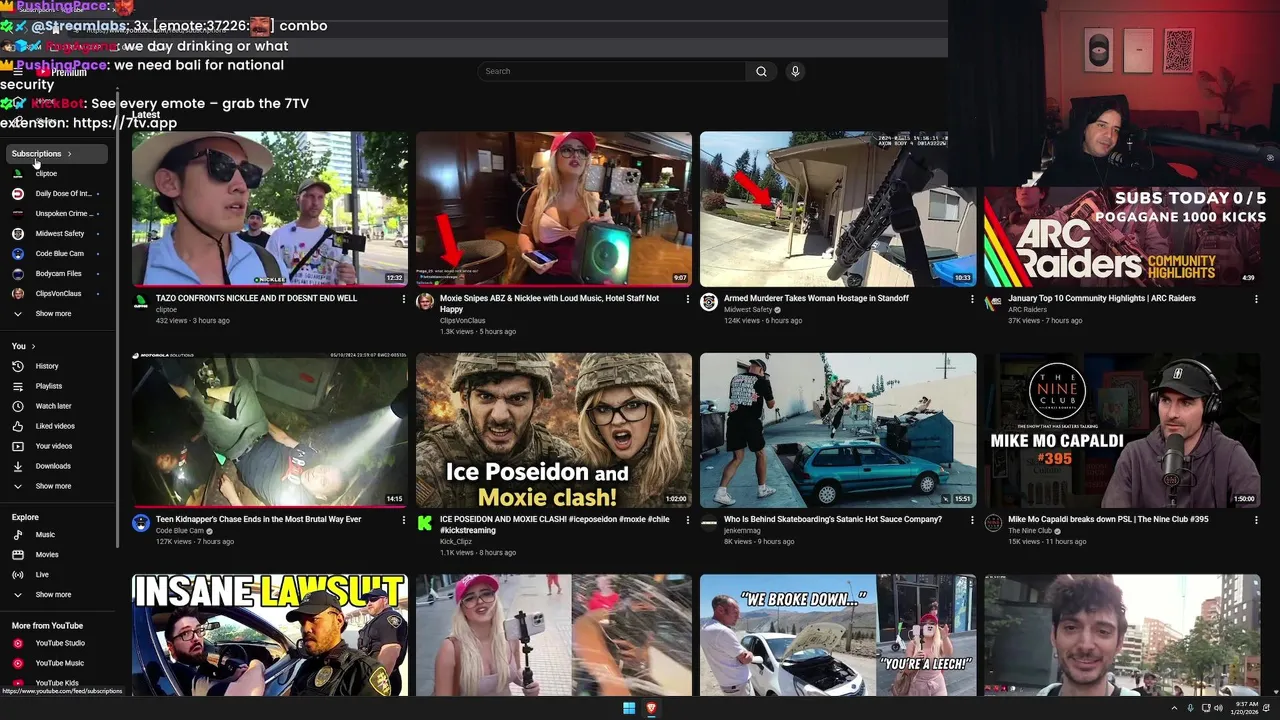Open Windows Start button
1280x720 pixels.
pos(629,708)
